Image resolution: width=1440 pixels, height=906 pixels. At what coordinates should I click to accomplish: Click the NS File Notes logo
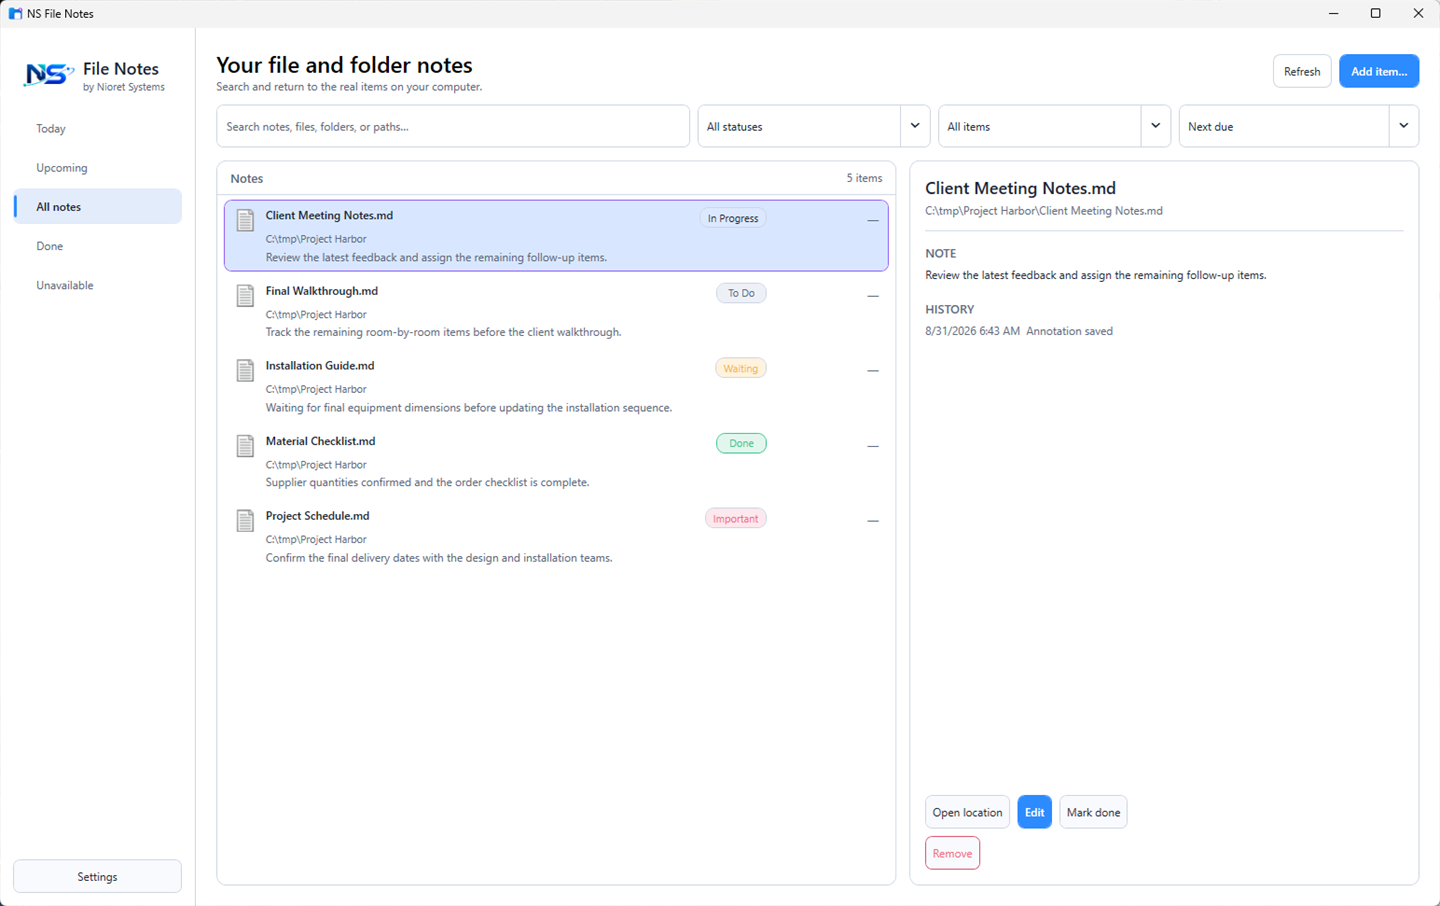pyautogui.click(x=49, y=74)
